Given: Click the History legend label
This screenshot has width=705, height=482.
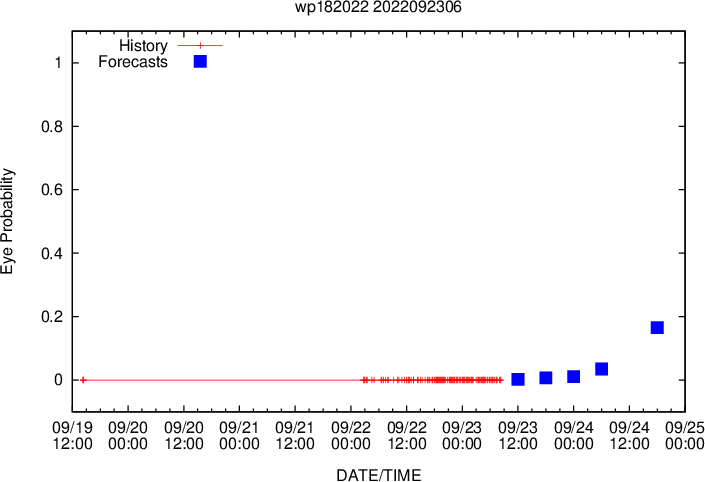Looking at the screenshot, I should [x=143, y=45].
